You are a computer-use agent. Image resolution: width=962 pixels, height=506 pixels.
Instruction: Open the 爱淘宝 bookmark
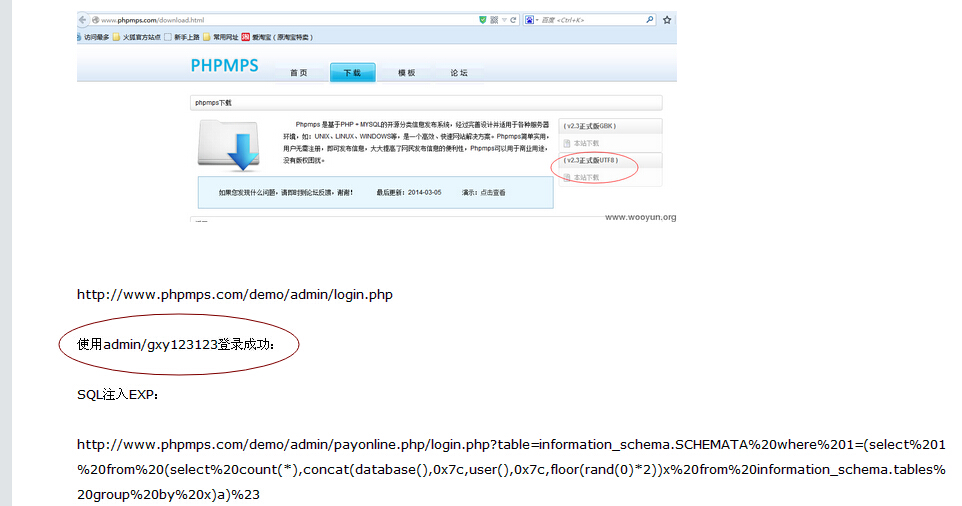tap(277, 37)
